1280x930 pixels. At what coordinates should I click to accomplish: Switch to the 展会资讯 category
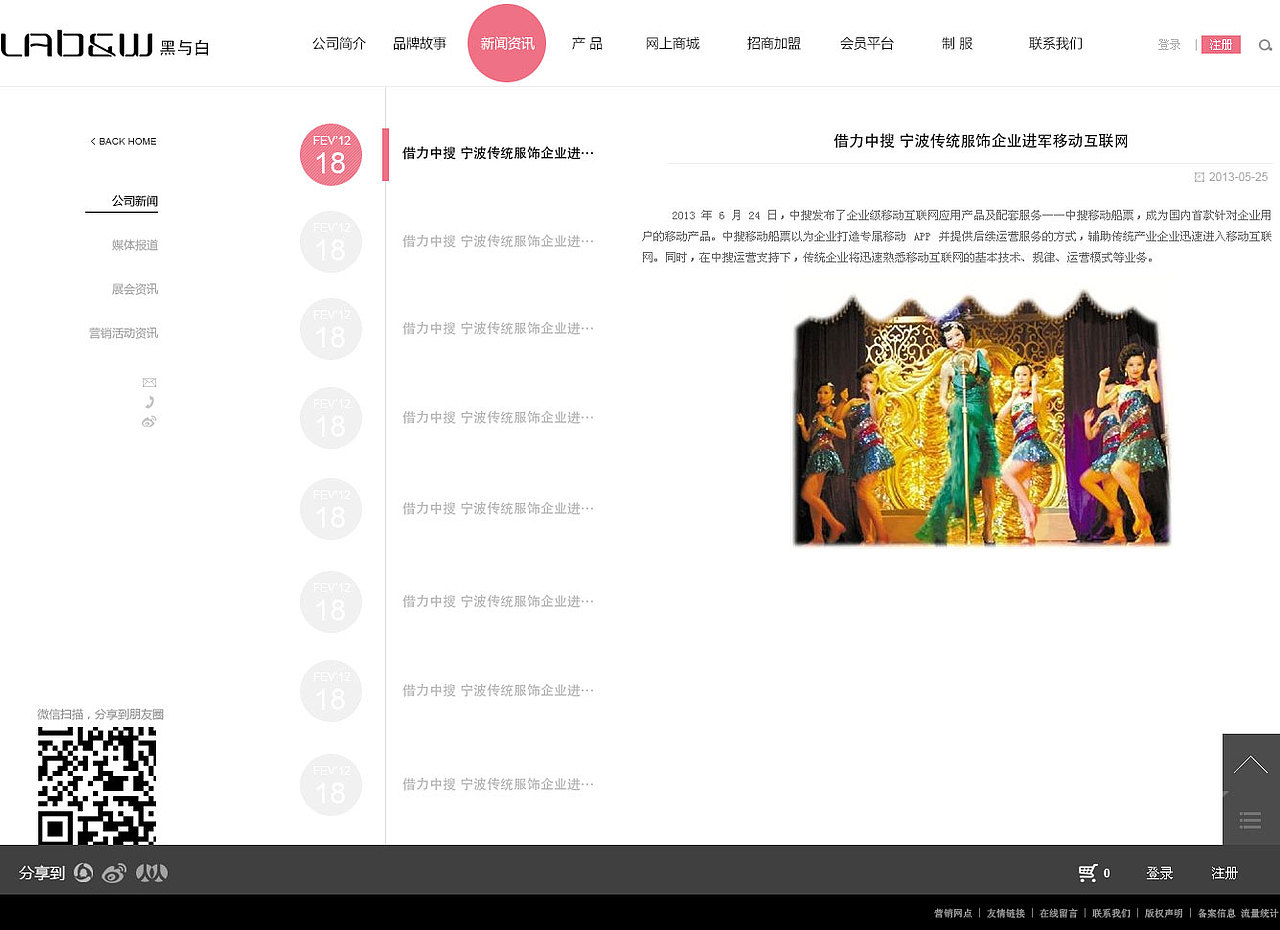135,289
